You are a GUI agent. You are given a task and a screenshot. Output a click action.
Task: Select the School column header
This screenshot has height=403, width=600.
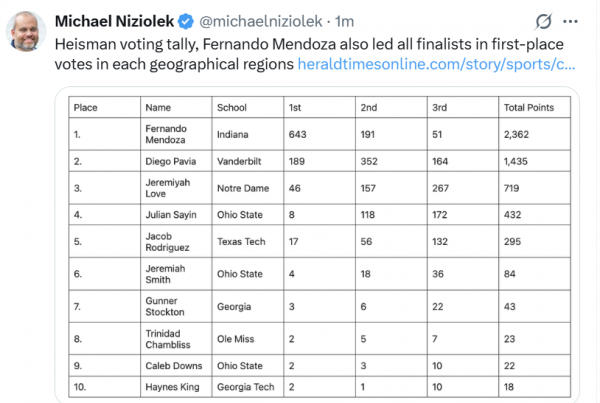[231, 107]
